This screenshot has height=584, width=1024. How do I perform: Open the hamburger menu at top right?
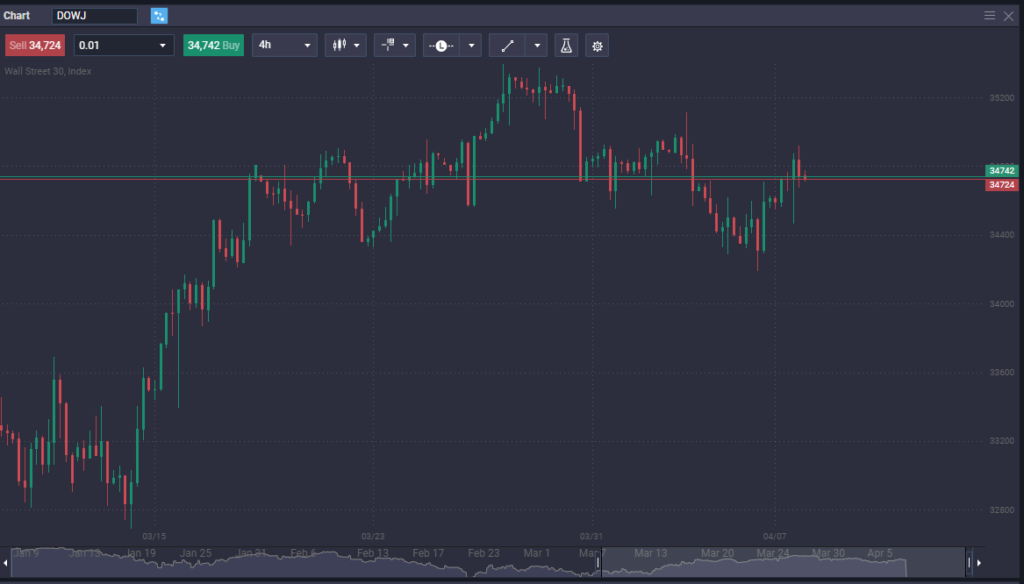pos(989,15)
